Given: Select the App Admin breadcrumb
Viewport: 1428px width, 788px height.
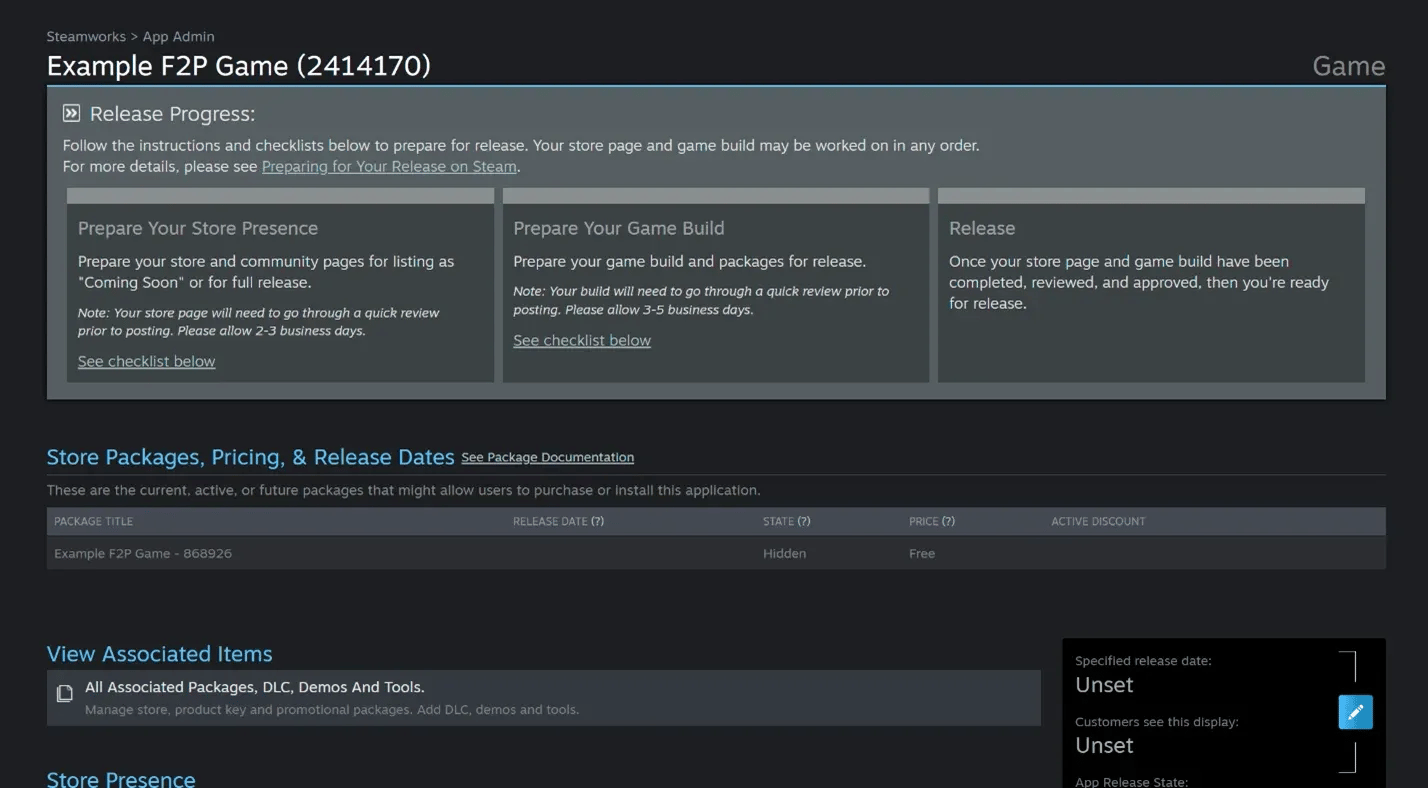Looking at the screenshot, I should pyautogui.click(x=178, y=36).
